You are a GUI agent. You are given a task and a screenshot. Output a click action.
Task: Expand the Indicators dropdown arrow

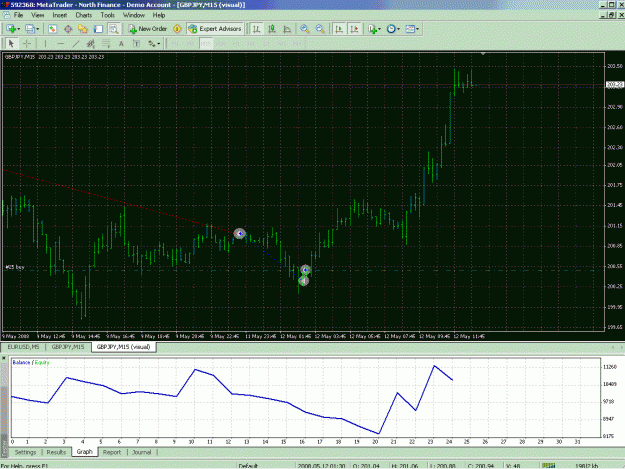(379, 29)
